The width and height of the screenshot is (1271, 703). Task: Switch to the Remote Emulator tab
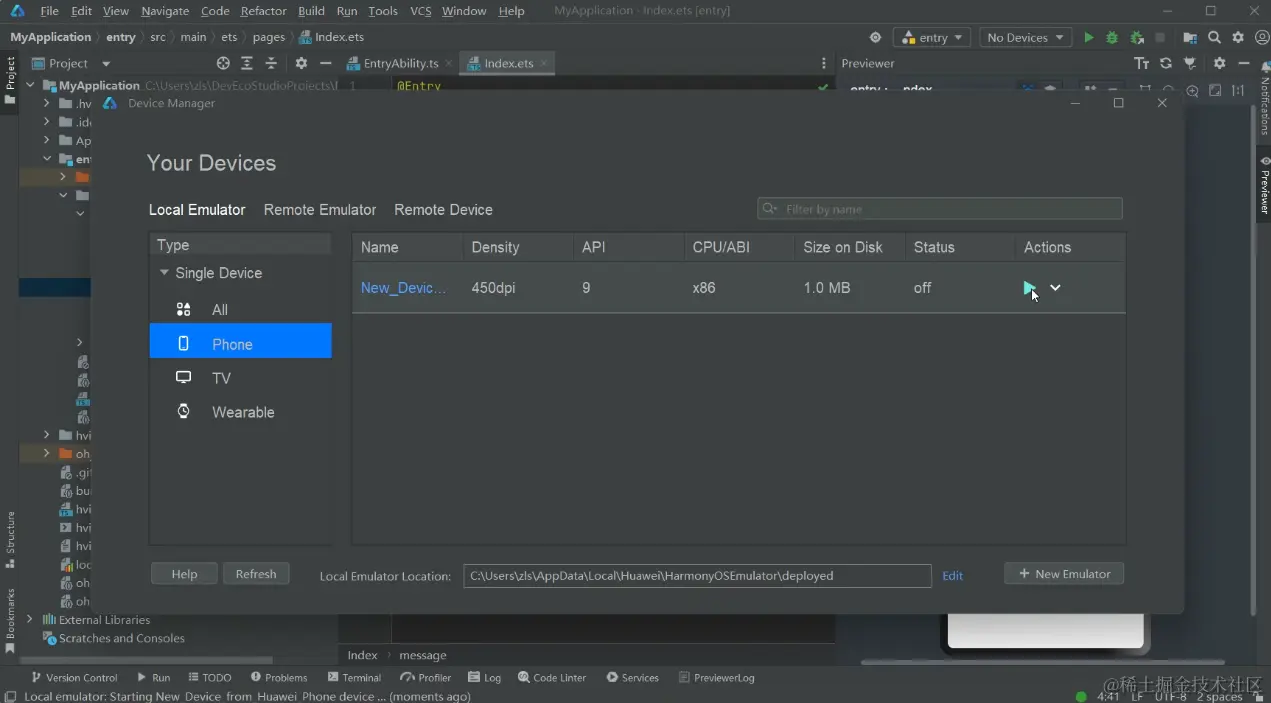tap(320, 210)
